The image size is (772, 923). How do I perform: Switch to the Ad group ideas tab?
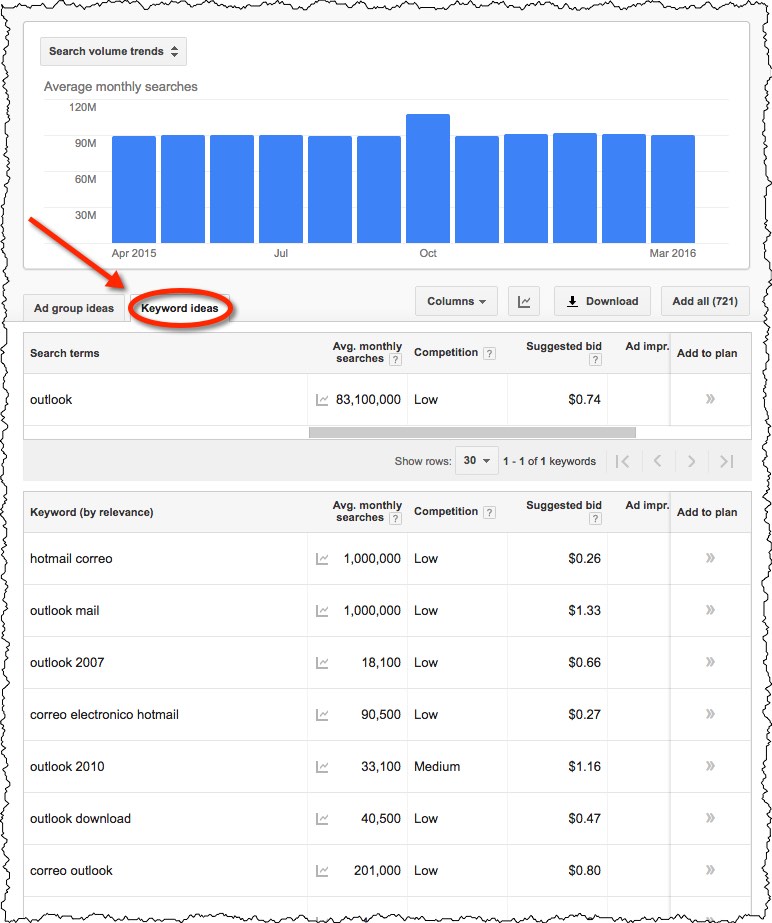tap(74, 308)
